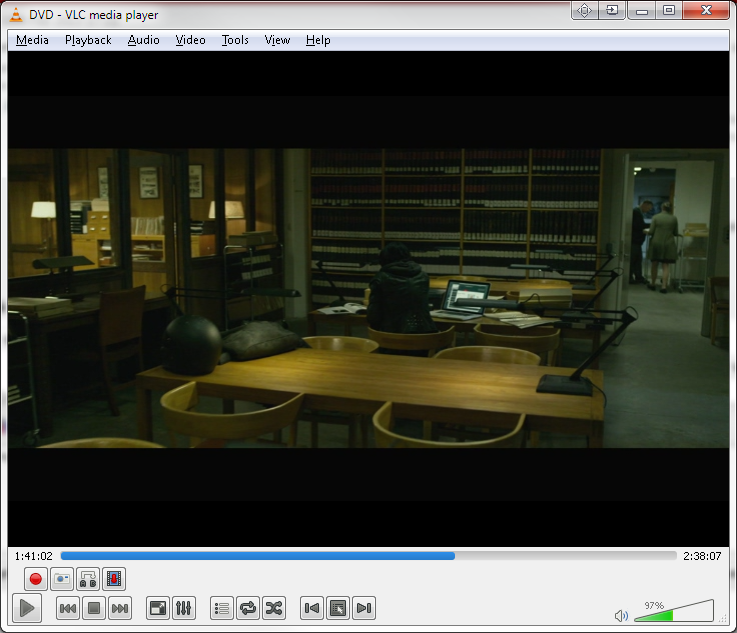
Task: Skip to the previous media item
Action: 68,609
